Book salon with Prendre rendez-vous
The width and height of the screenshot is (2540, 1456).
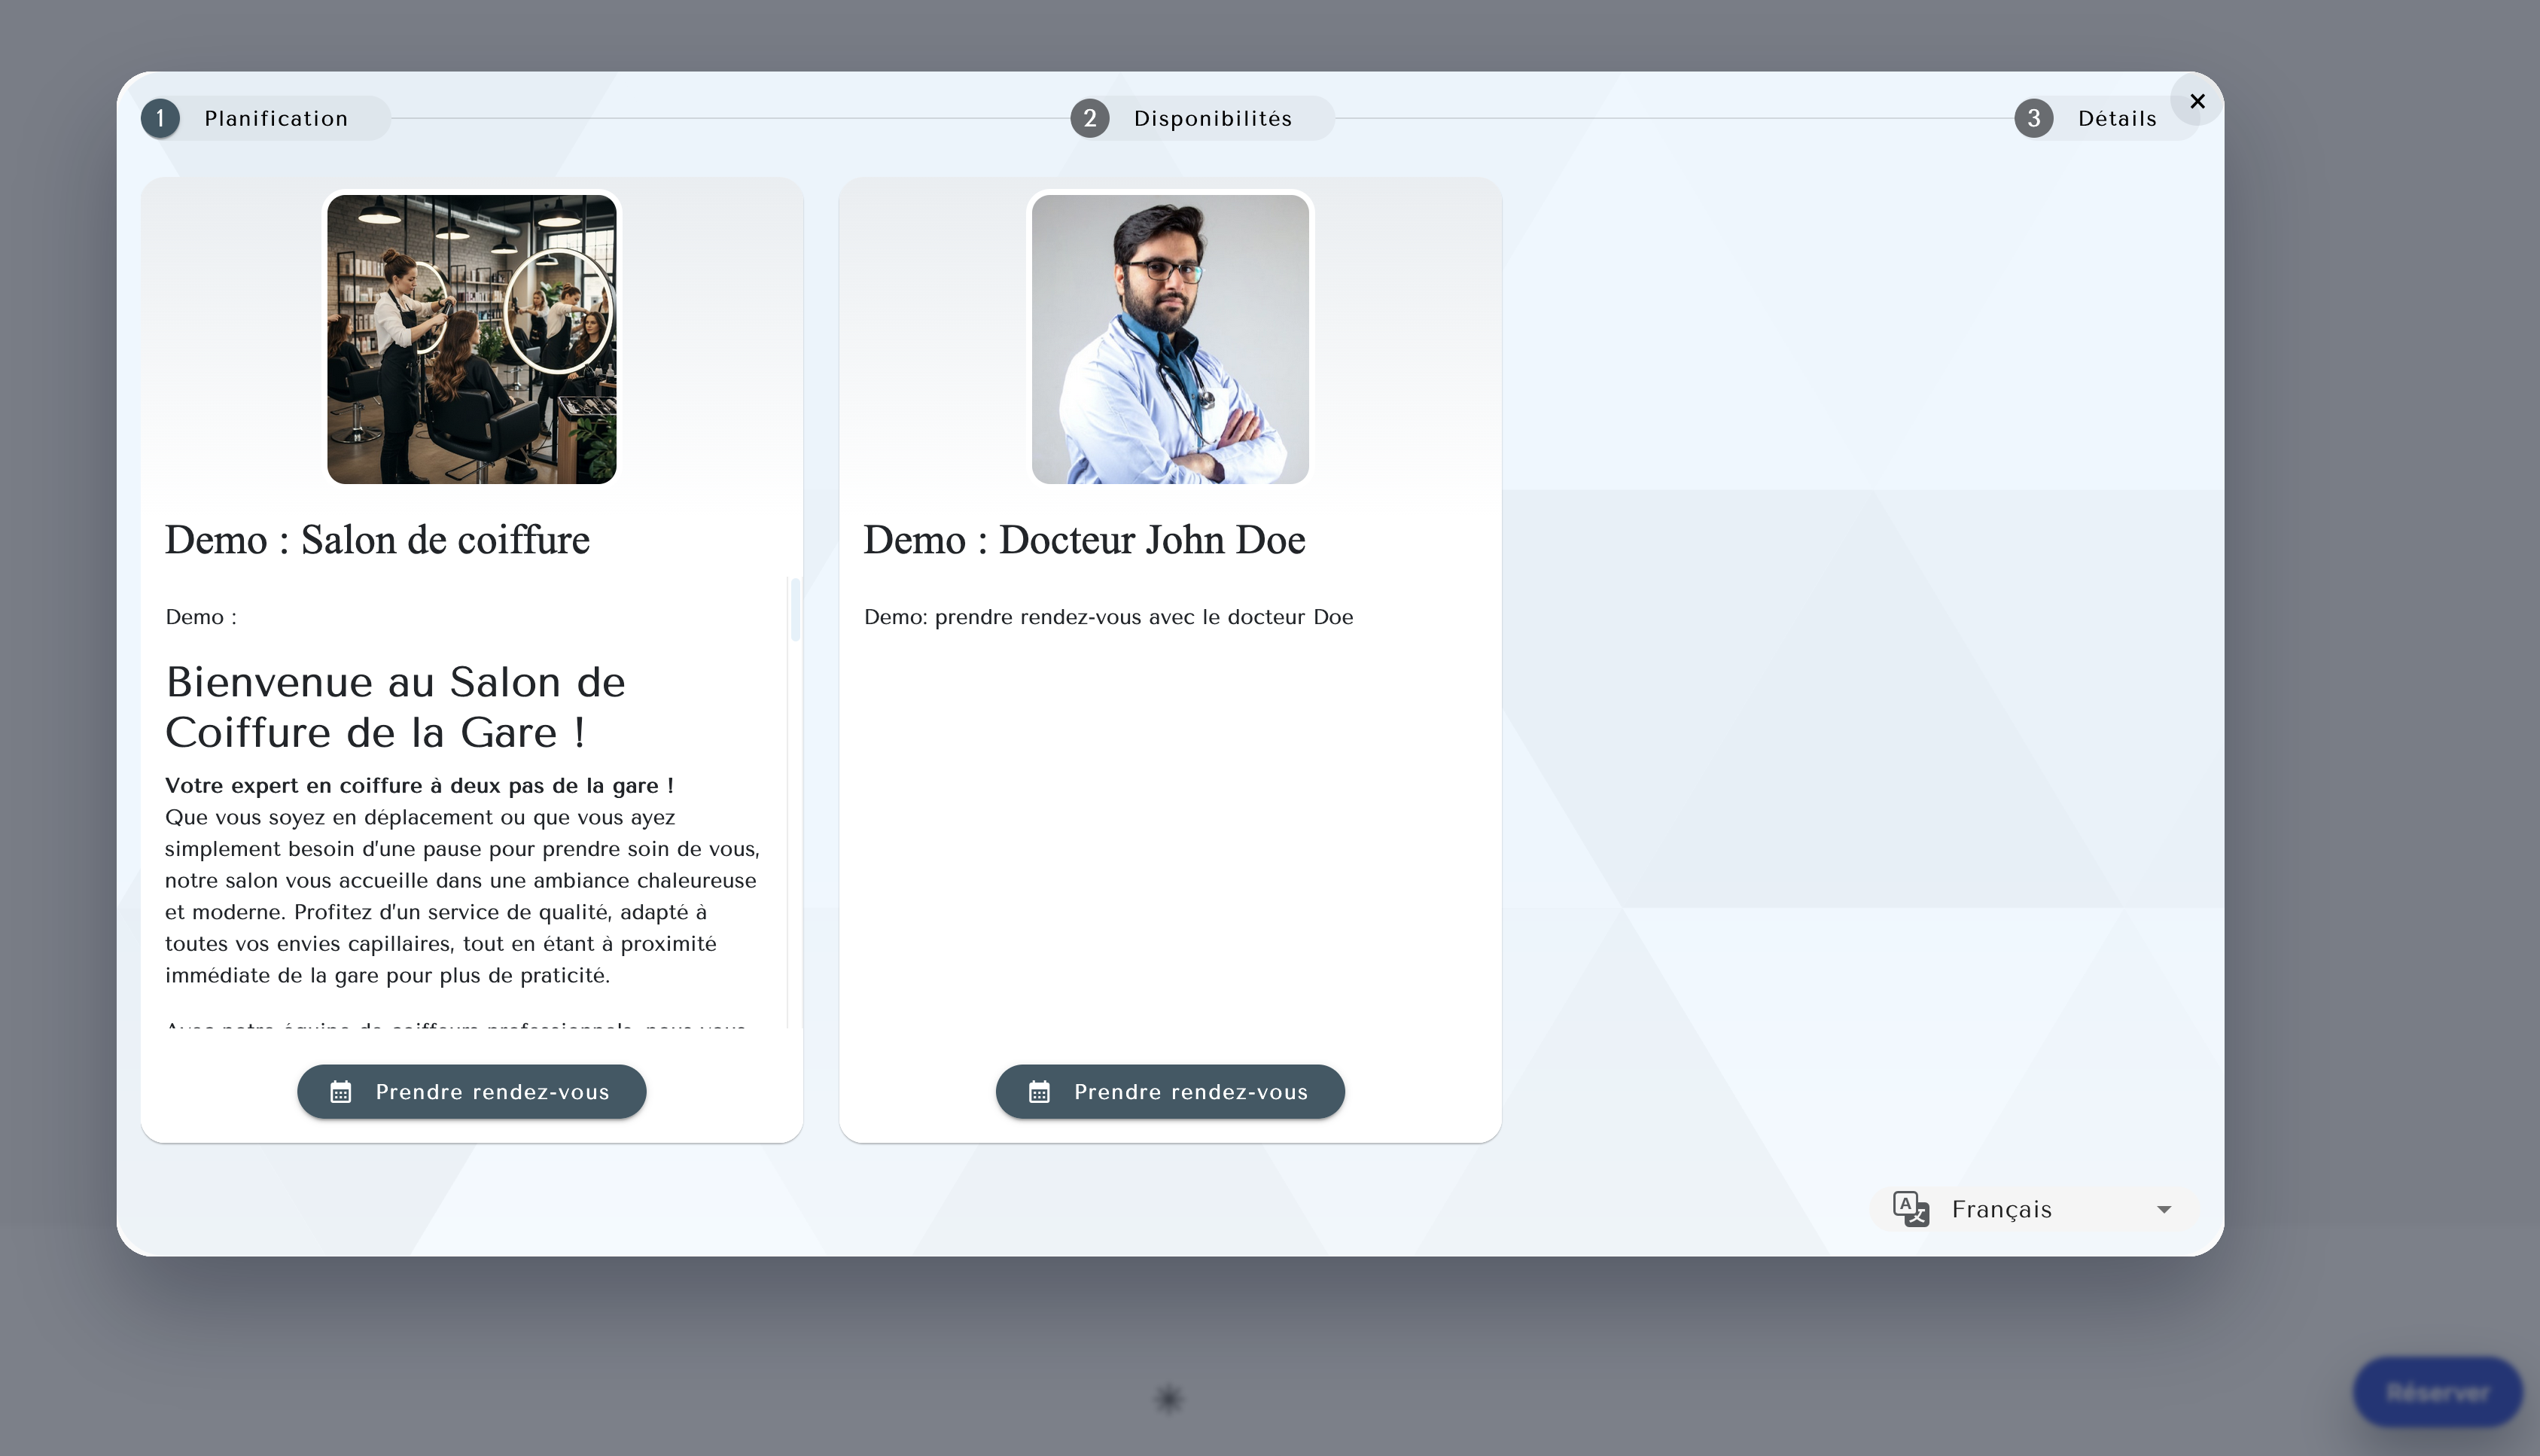pos(491,1092)
